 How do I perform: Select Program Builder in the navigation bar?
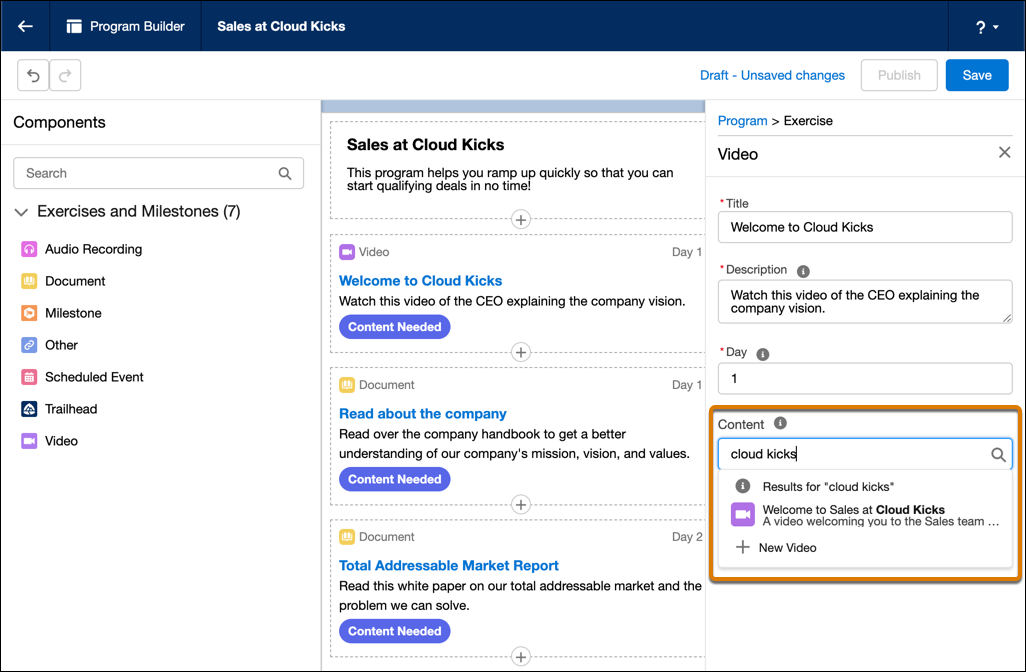coord(125,26)
